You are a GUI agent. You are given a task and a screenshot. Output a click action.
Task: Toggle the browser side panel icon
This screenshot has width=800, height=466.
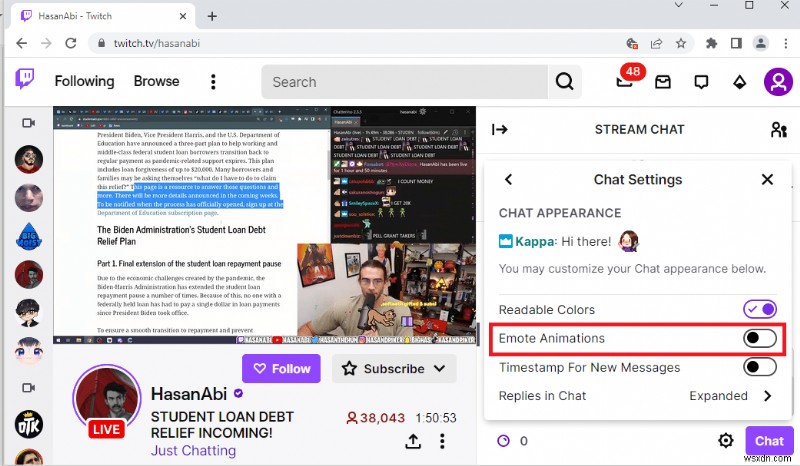coord(736,43)
